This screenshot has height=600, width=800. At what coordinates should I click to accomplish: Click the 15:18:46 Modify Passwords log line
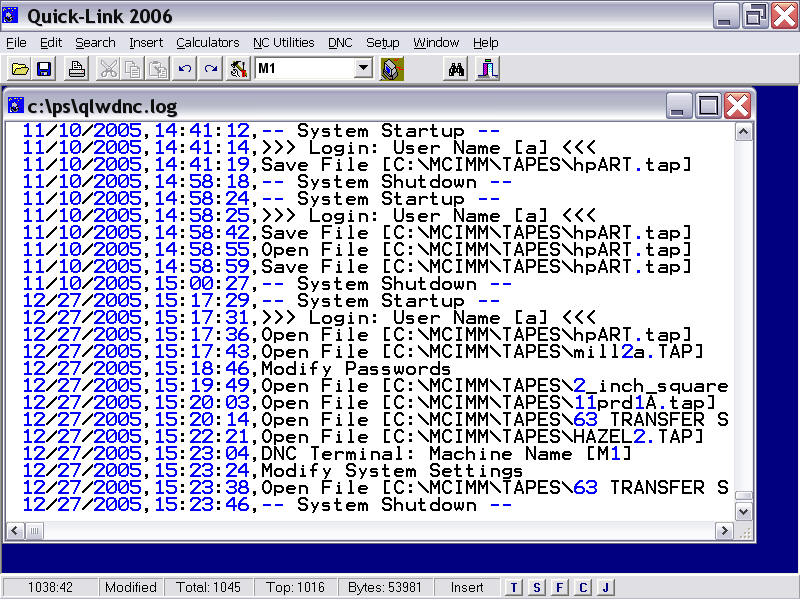coord(237,368)
